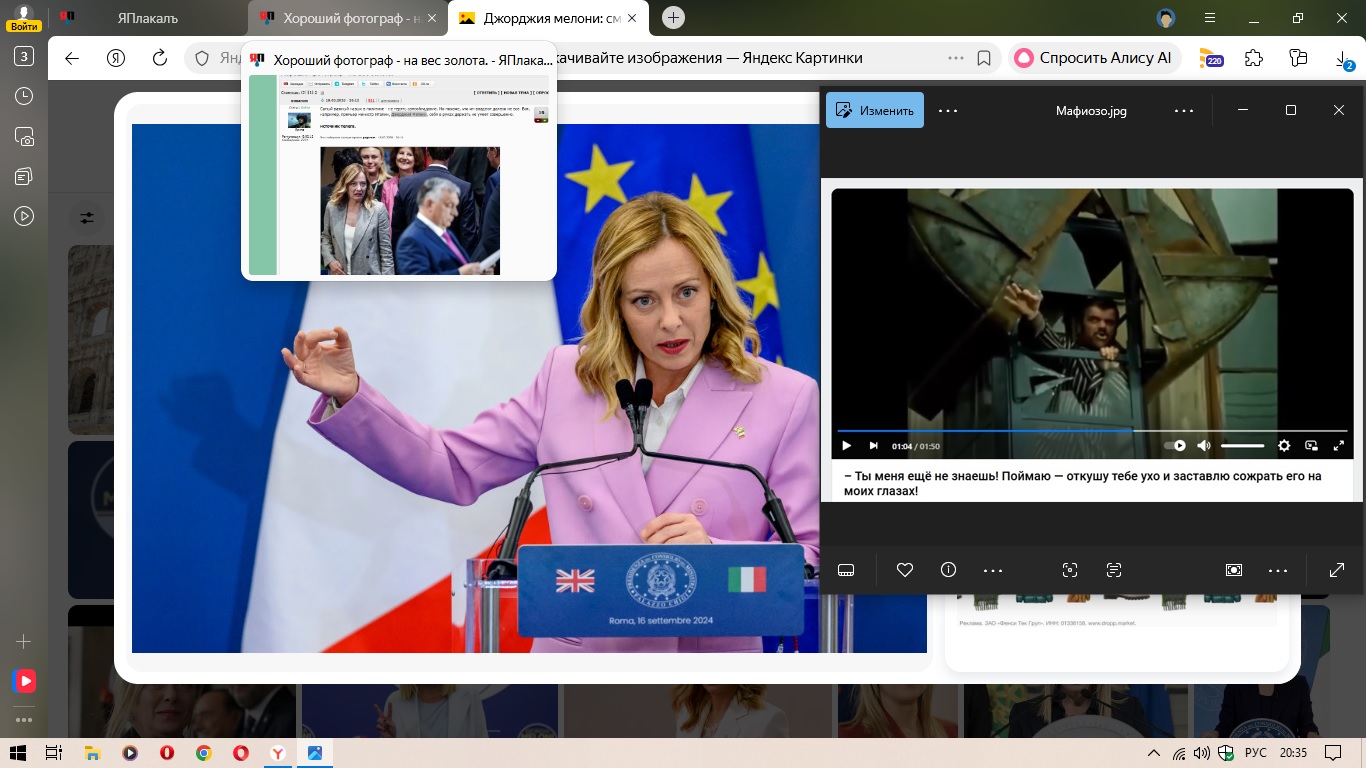Open the toolbar icon with the 220 badge
Image resolution: width=1366 pixels, height=768 pixels.
[1210, 58]
